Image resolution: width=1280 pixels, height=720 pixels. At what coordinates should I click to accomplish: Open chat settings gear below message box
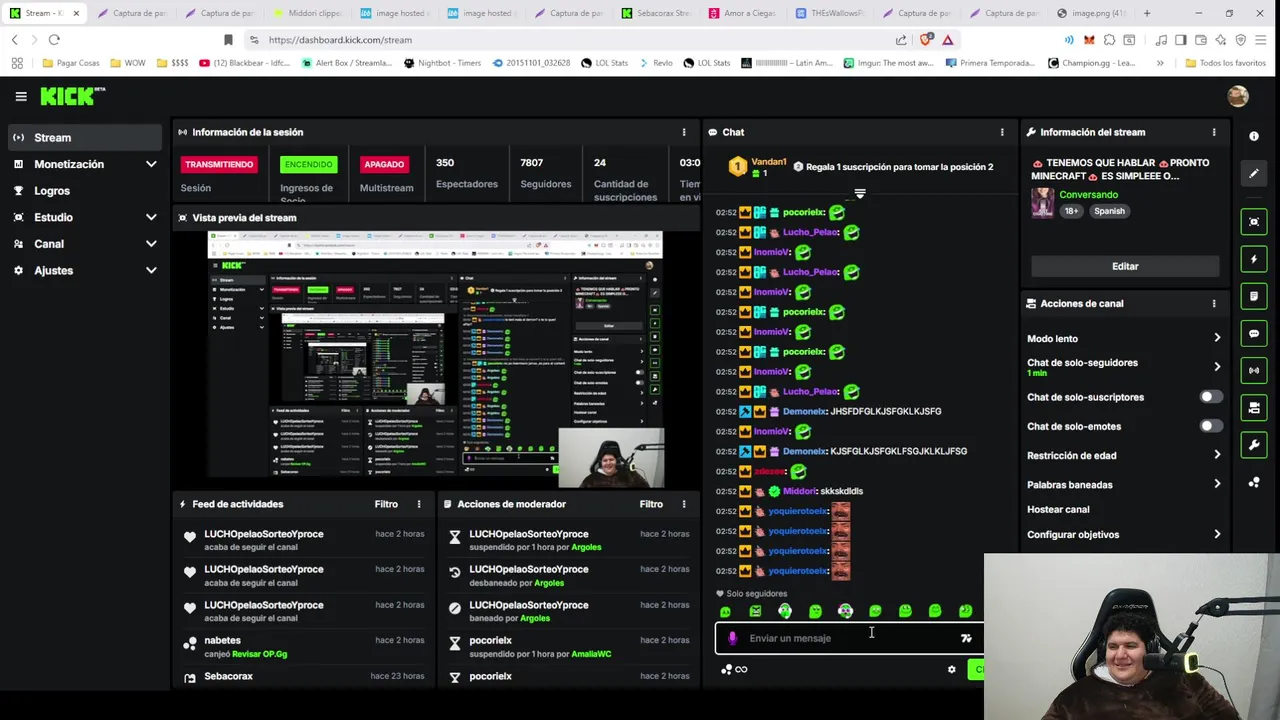click(x=952, y=669)
